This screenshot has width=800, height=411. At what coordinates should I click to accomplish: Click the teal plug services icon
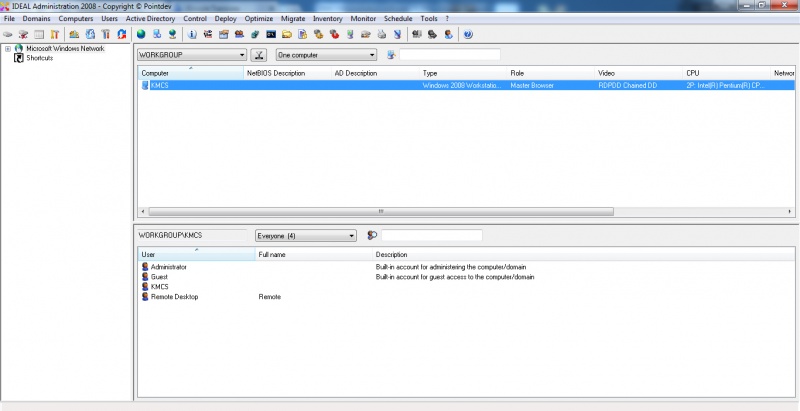pyautogui.click(x=255, y=35)
